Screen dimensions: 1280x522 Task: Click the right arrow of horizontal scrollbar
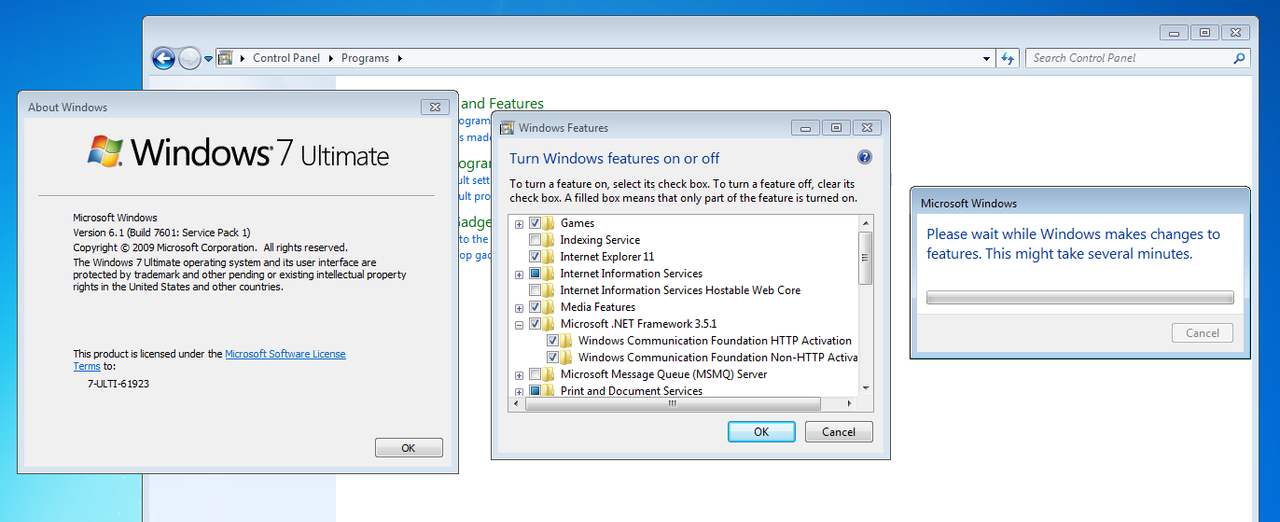point(850,404)
